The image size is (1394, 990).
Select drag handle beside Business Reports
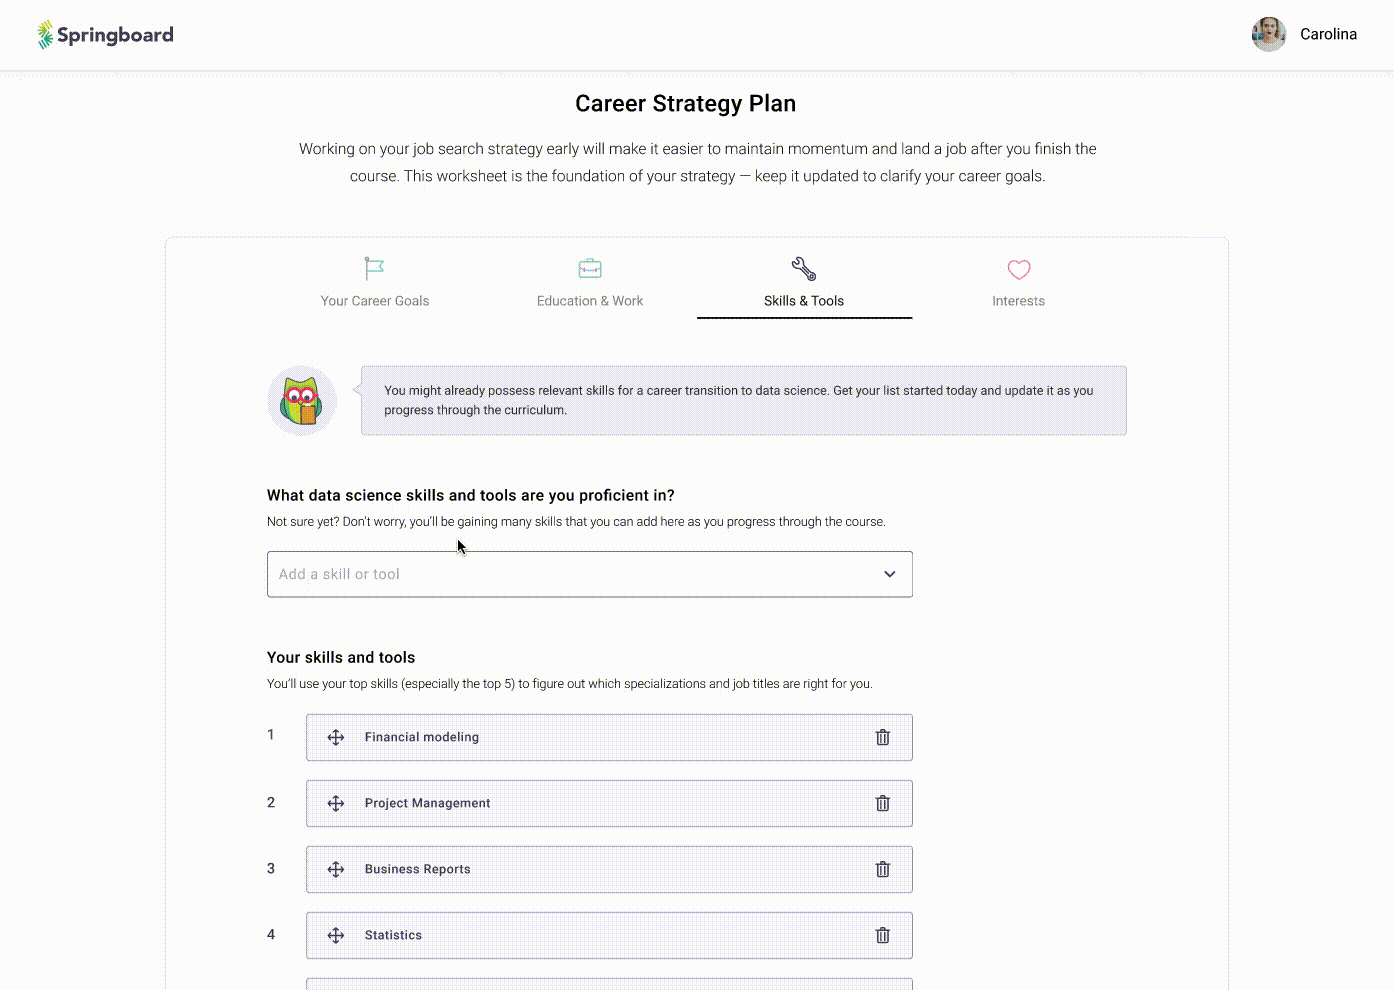[336, 869]
